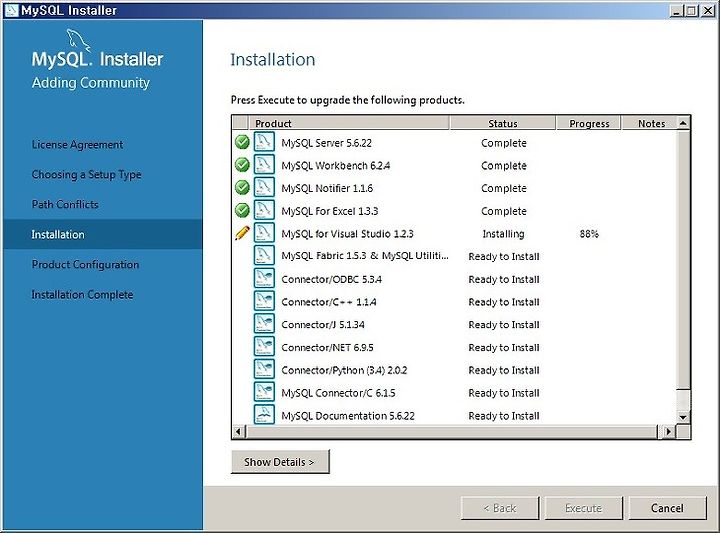The width and height of the screenshot is (720, 533).
Task: Select the Connector/C++ 1.1.4 name
Action: [329, 302]
